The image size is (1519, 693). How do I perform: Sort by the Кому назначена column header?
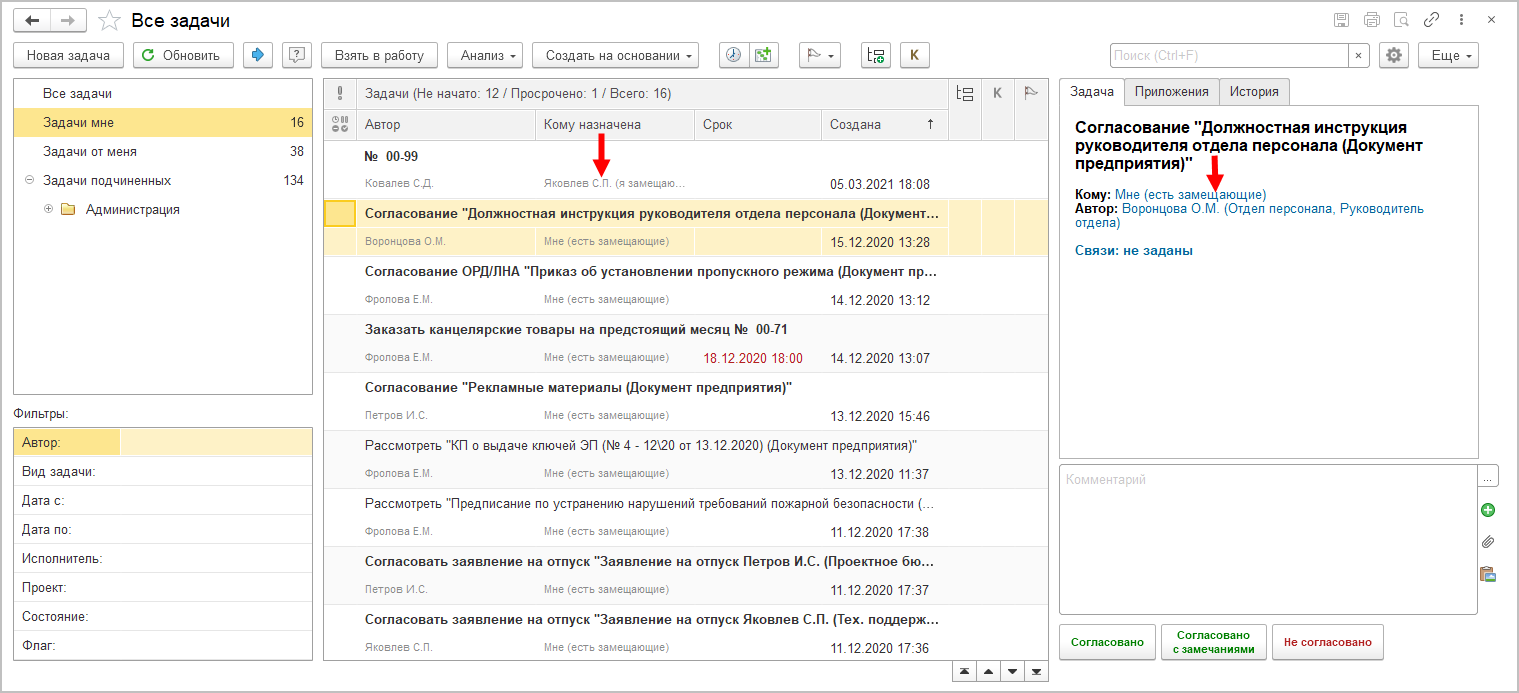[x=614, y=124]
